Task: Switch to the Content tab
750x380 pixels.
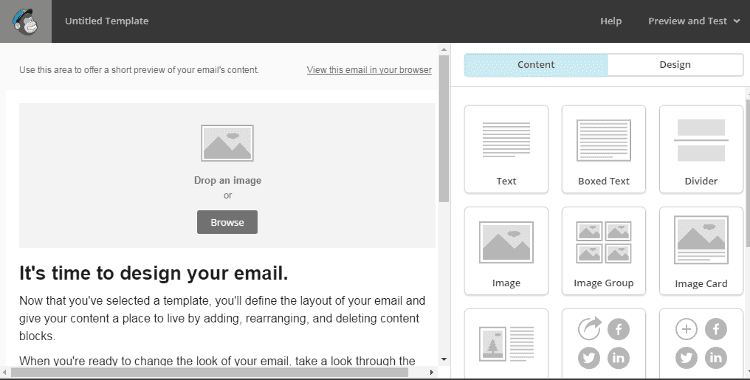Action: [x=536, y=65]
